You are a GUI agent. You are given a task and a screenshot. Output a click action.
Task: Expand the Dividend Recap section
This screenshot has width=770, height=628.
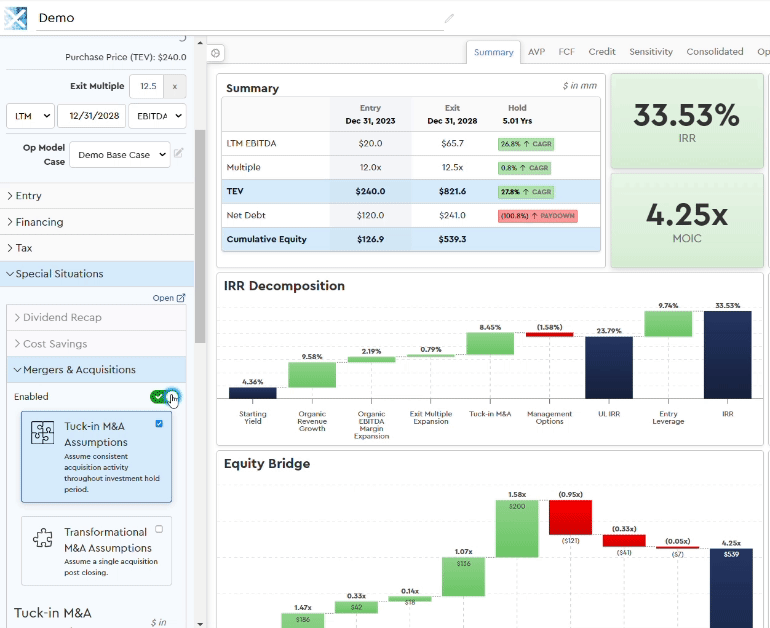(x=62, y=318)
